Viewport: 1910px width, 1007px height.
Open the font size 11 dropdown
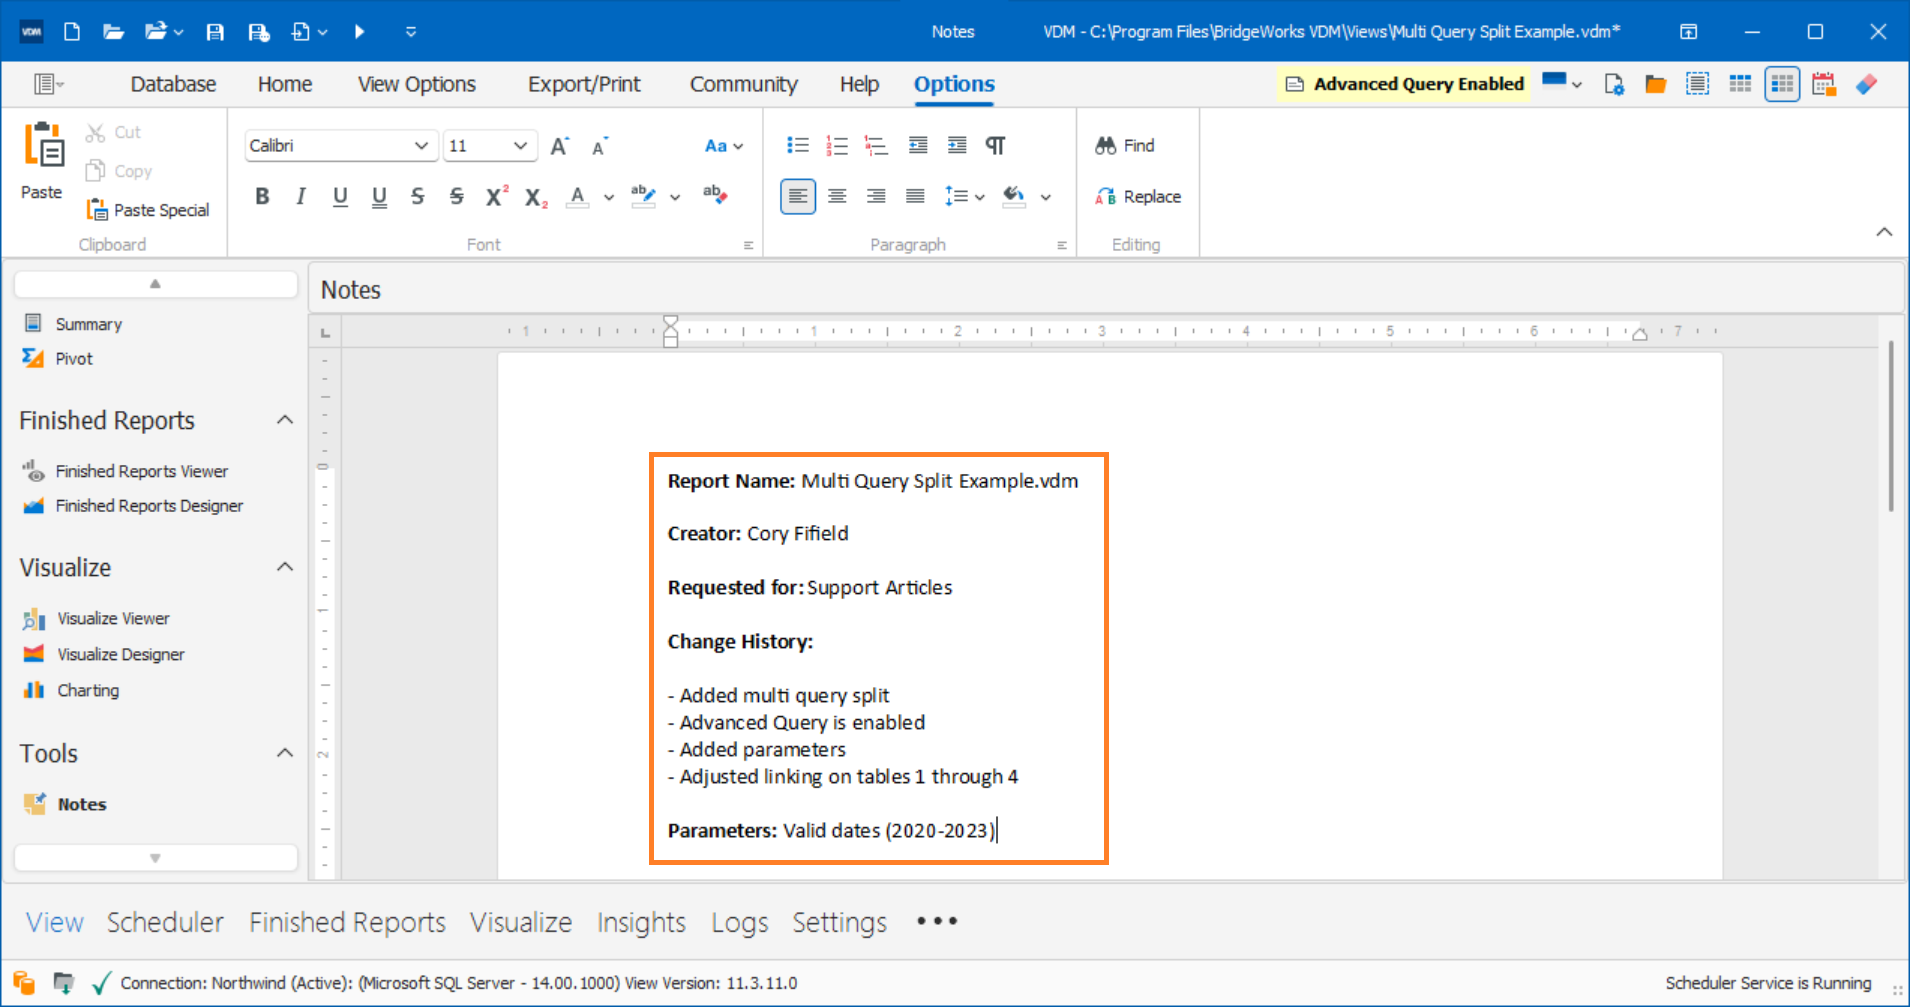(520, 145)
